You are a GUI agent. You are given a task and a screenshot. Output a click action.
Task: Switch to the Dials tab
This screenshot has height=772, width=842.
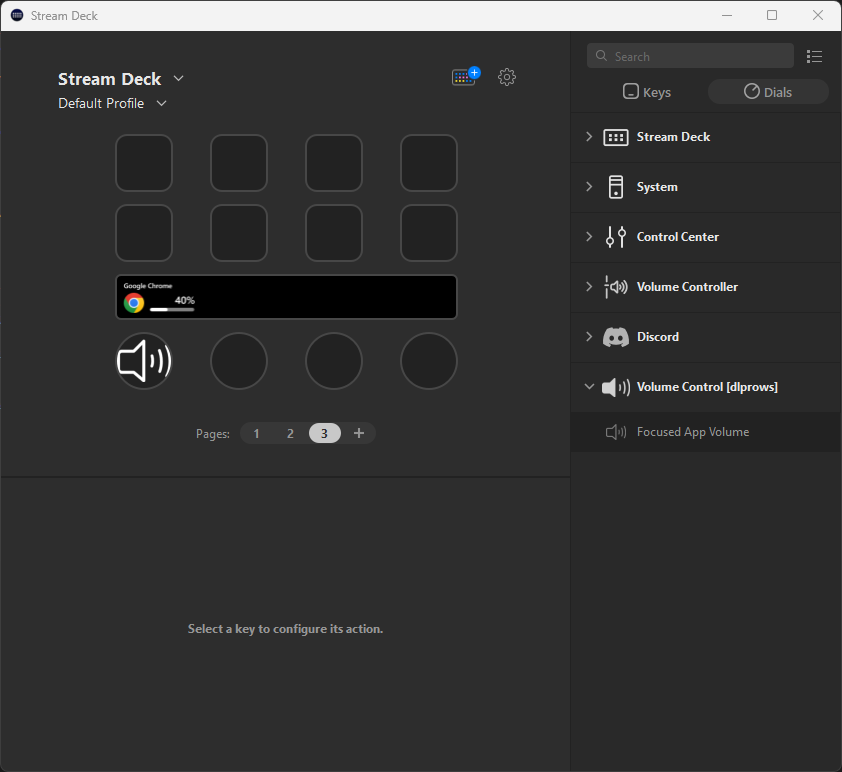tap(768, 92)
